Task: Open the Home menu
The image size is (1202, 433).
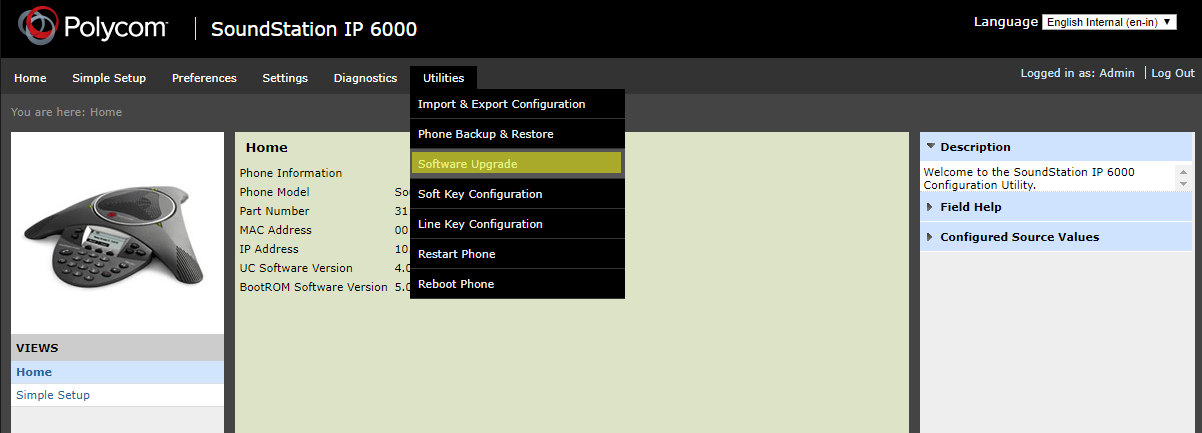Action: [x=30, y=78]
